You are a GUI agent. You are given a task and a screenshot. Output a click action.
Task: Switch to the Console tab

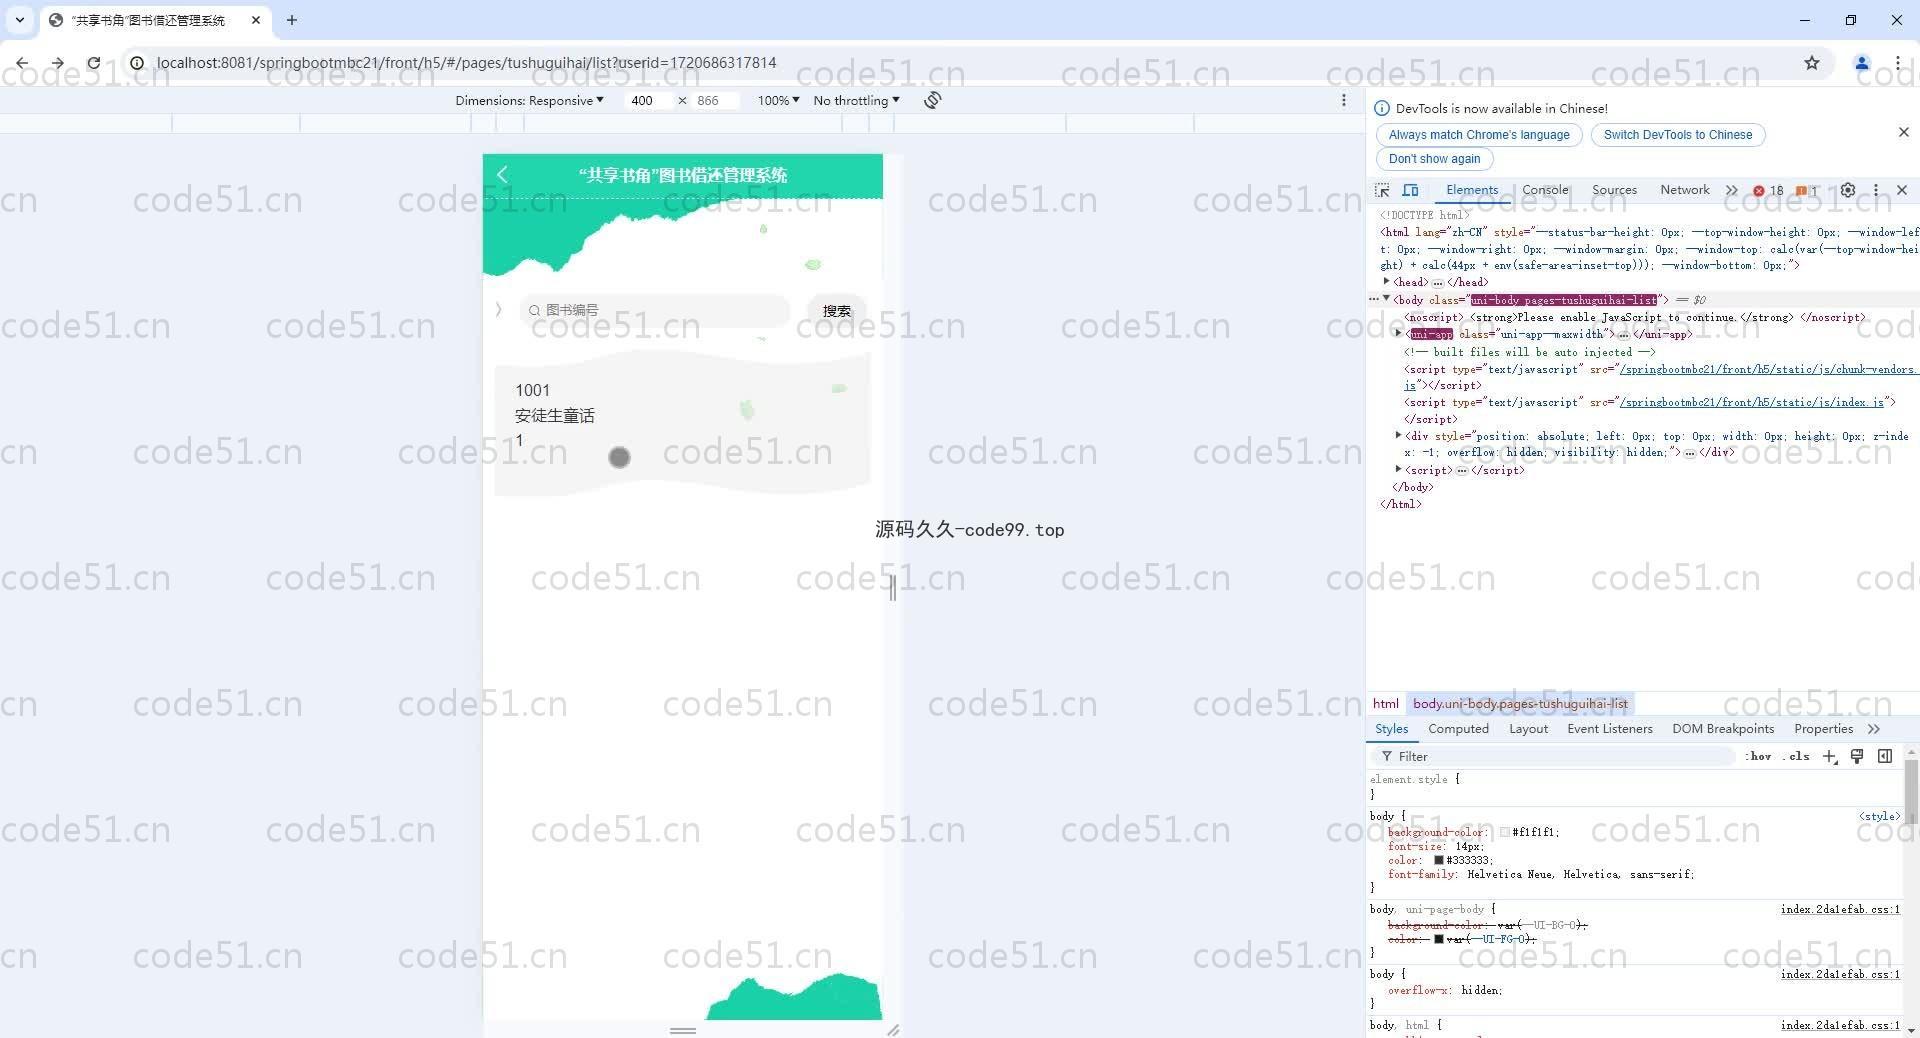pyautogui.click(x=1545, y=190)
